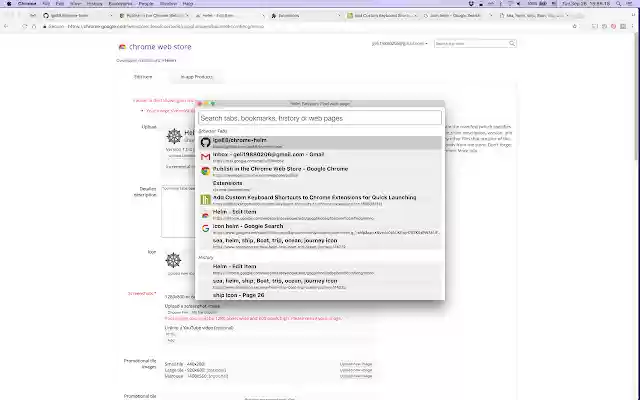Select the ship icon - Page 26 history result
Screen dimensions: 640x400
click(x=320, y=296)
